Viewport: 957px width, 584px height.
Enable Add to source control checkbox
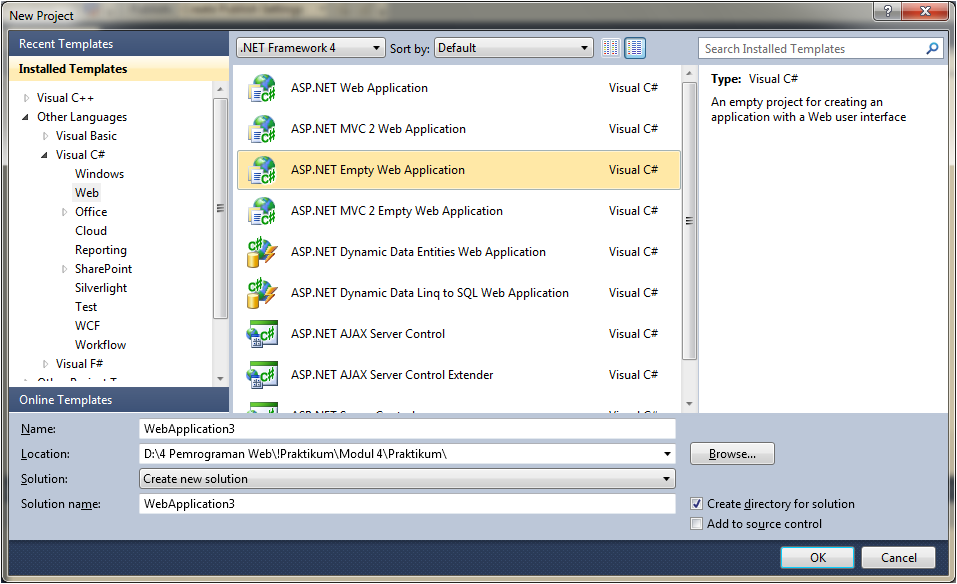[x=696, y=524]
